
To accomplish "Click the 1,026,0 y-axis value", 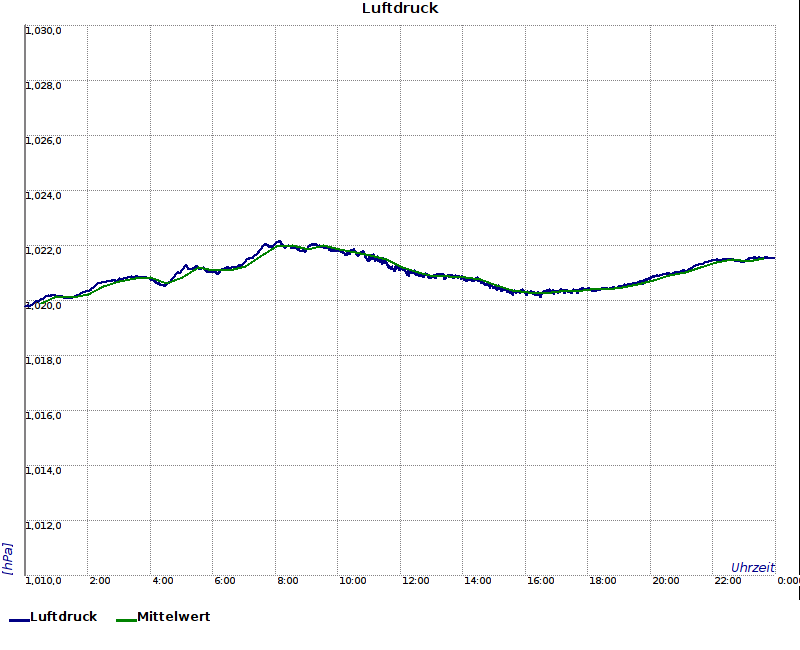I will coord(43,141).
